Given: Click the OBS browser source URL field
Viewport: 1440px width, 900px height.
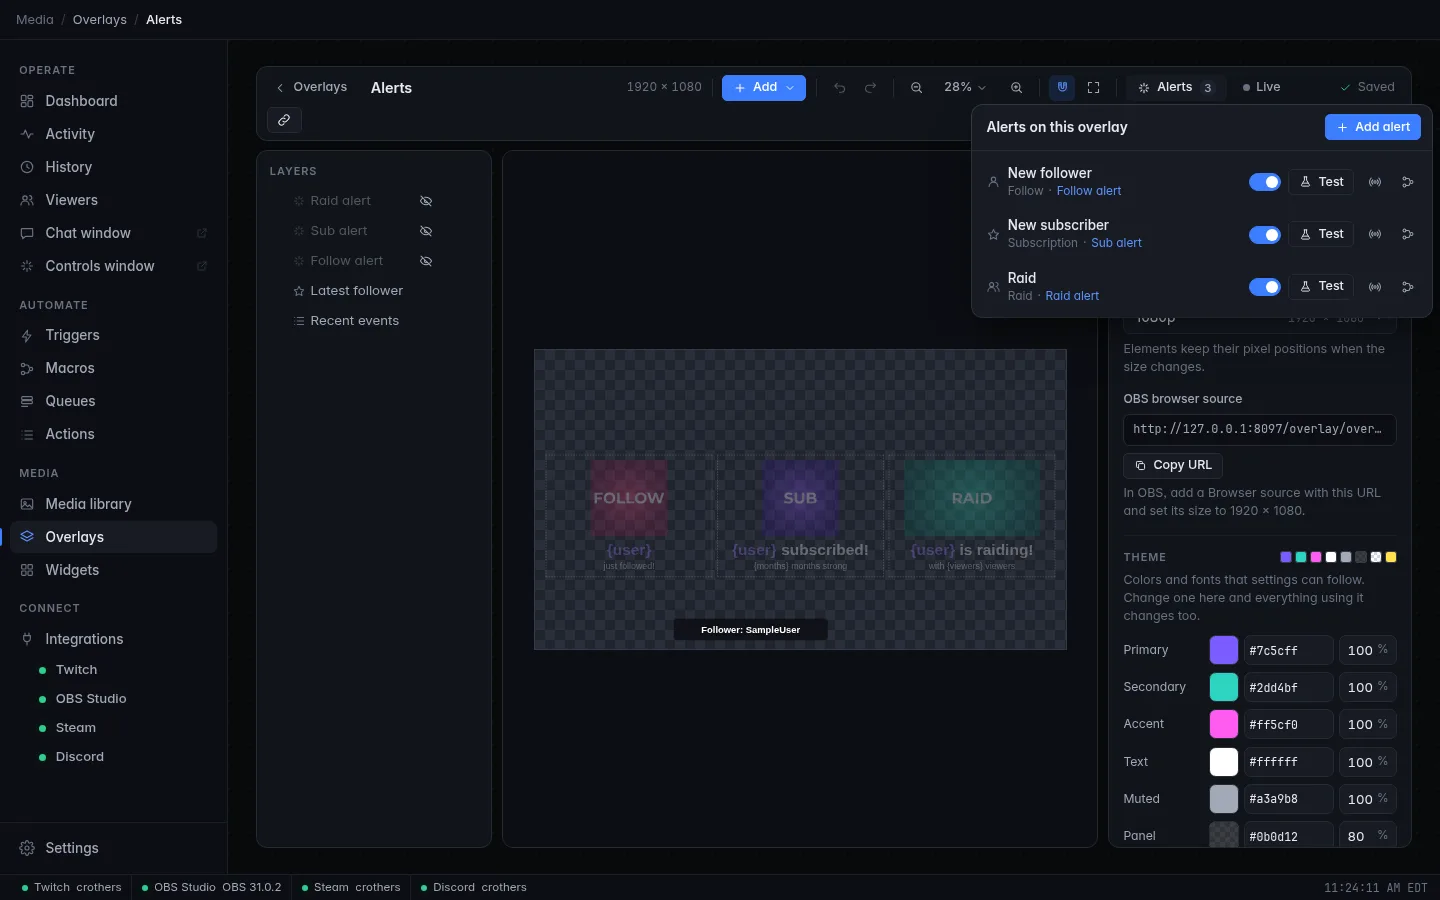Looking at the screenshot, I should [1259, 429].
